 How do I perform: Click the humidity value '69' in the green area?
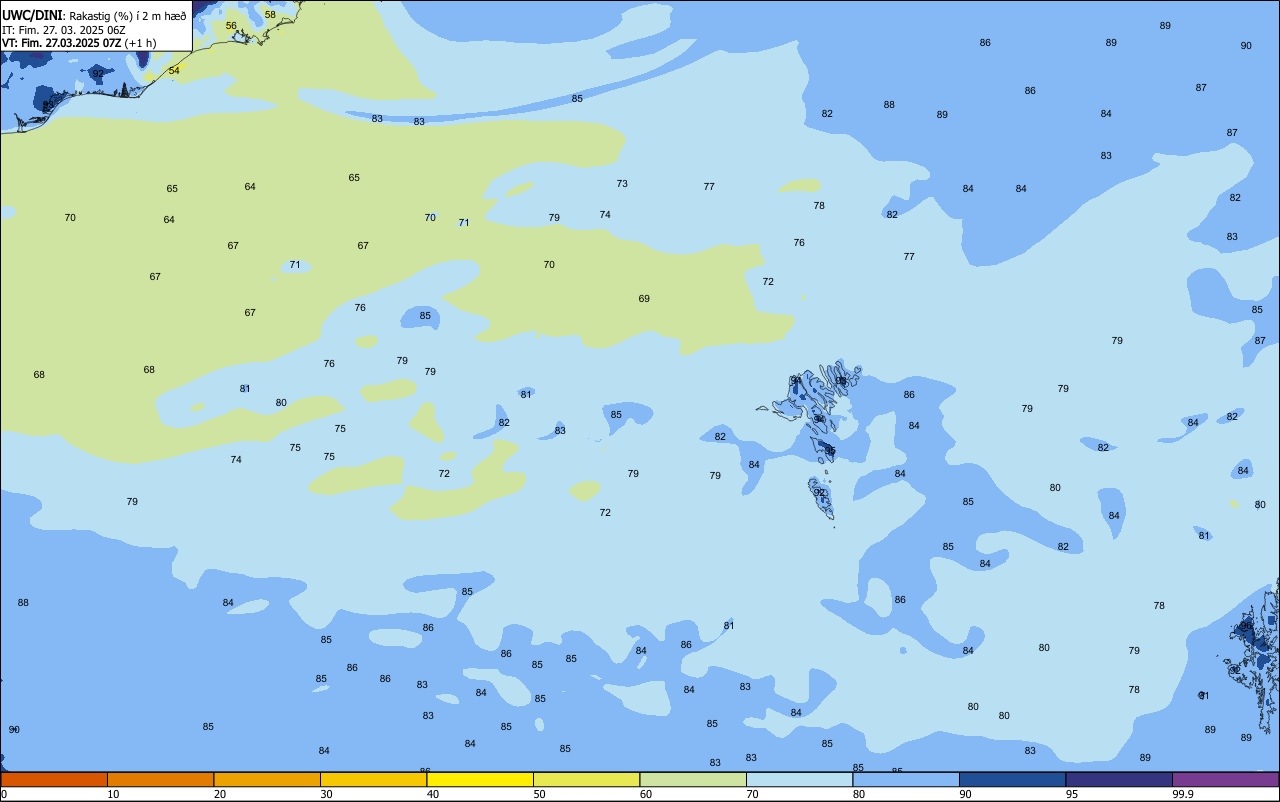coord(644,299)
